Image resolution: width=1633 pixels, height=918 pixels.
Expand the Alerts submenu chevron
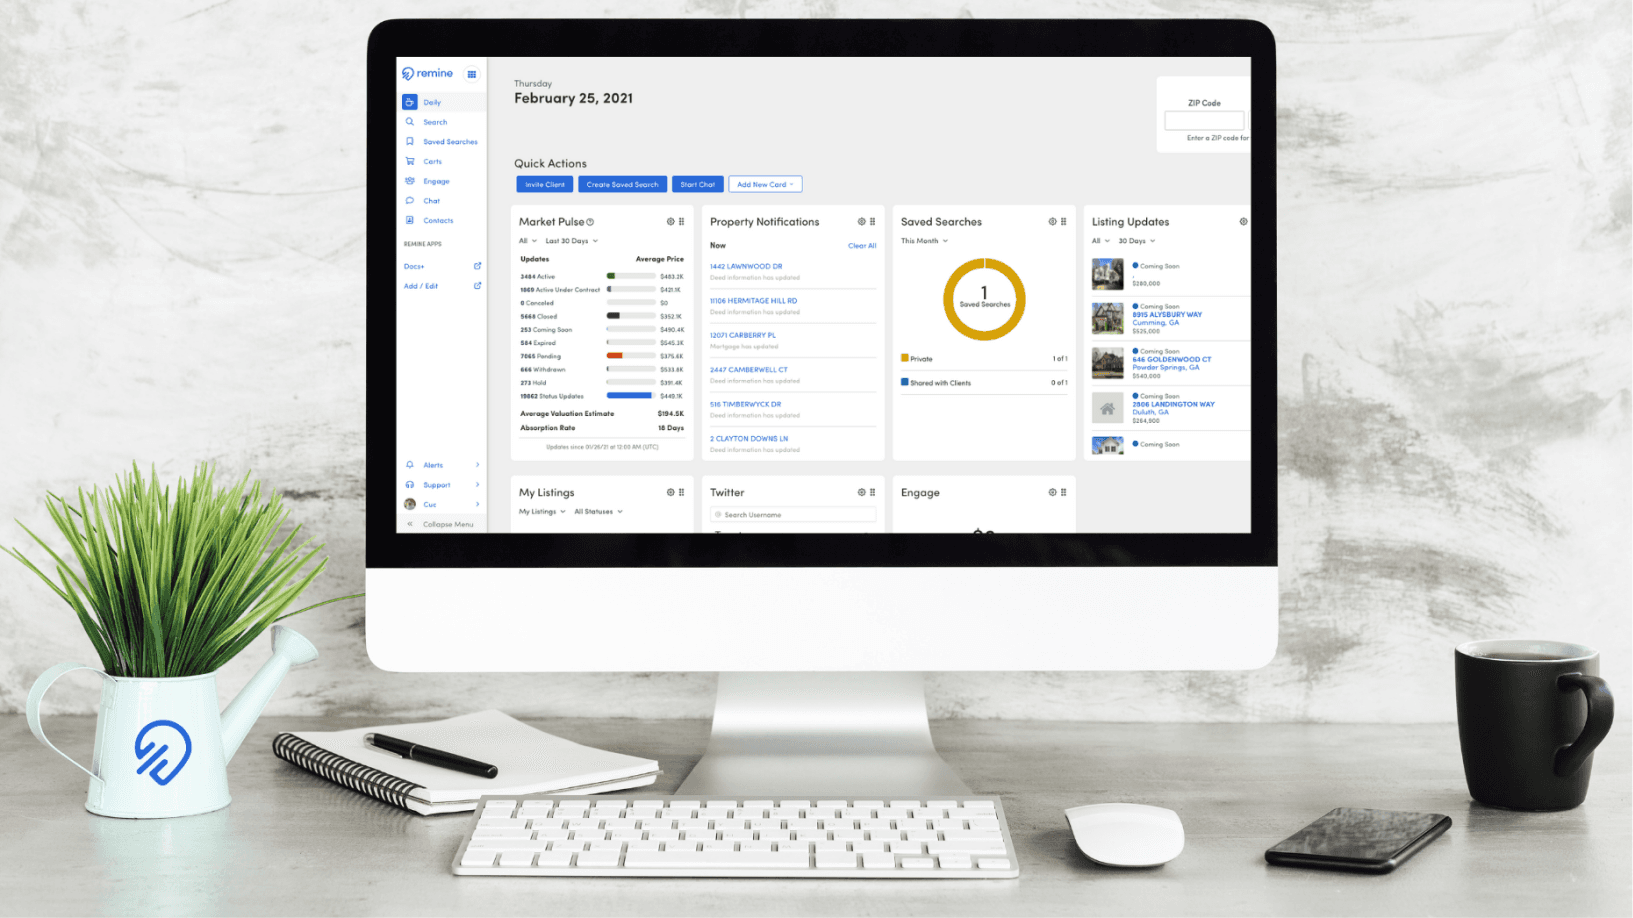(477, 465)
